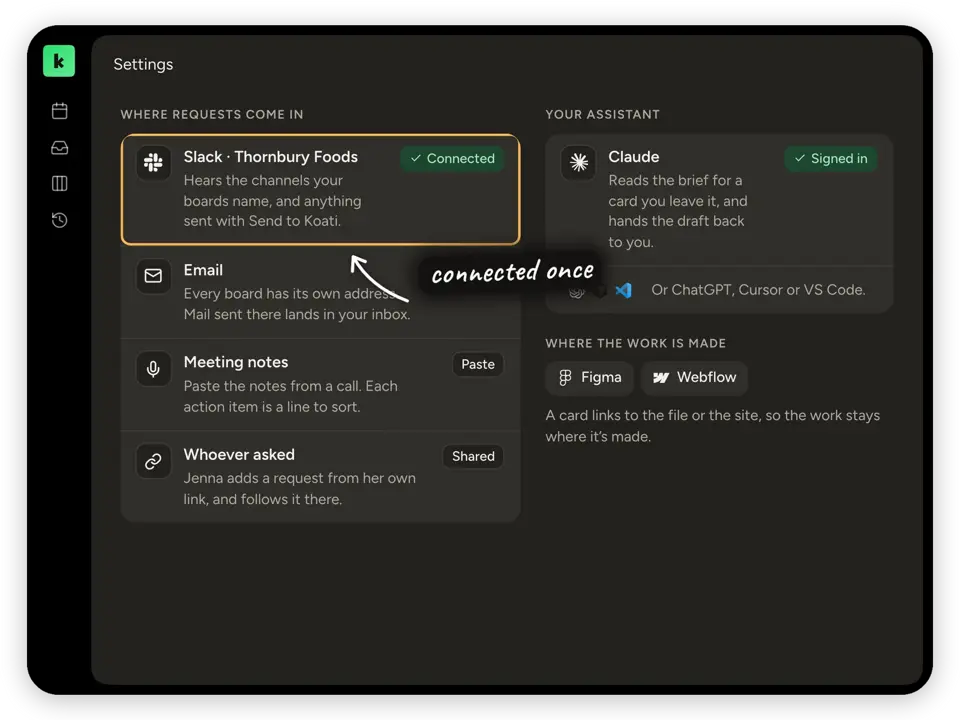Select the Slack · Thornbury Foods title
This screenshot has height=720, width=960.
tap(271, 157)
